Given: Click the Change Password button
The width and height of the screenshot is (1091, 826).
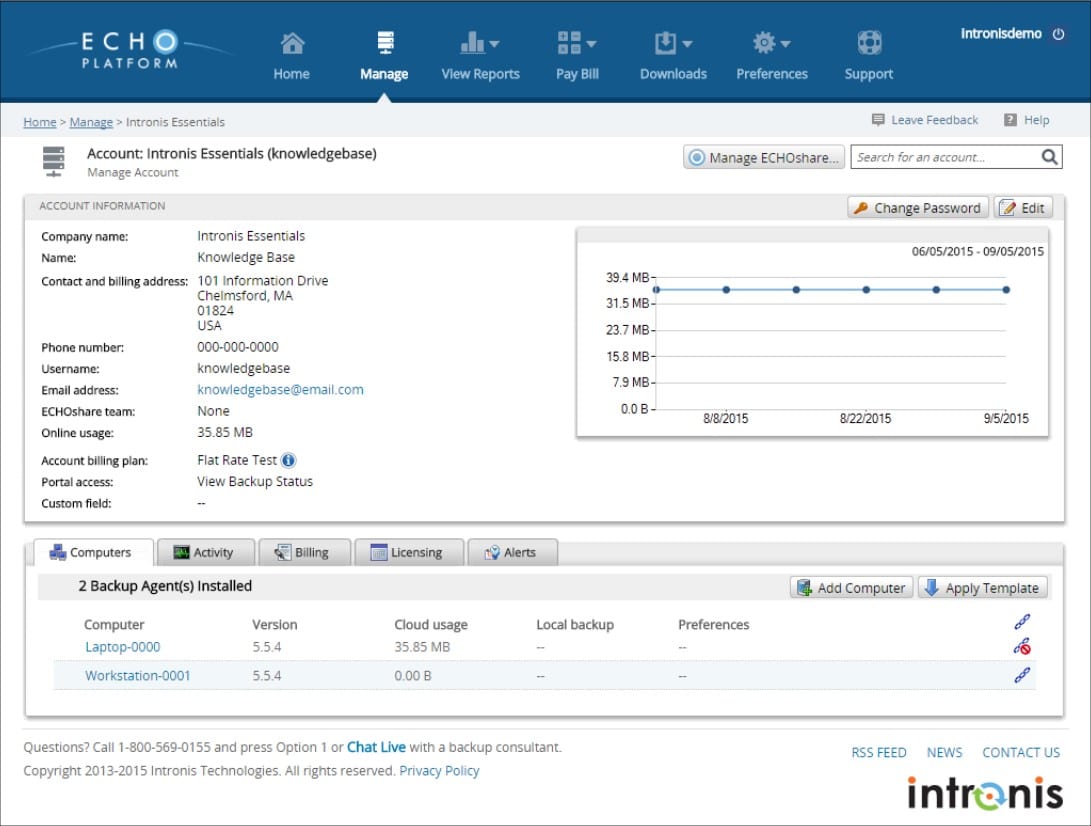Looking at the screenshot, I should pyautogui.click(x=918, y=208).
